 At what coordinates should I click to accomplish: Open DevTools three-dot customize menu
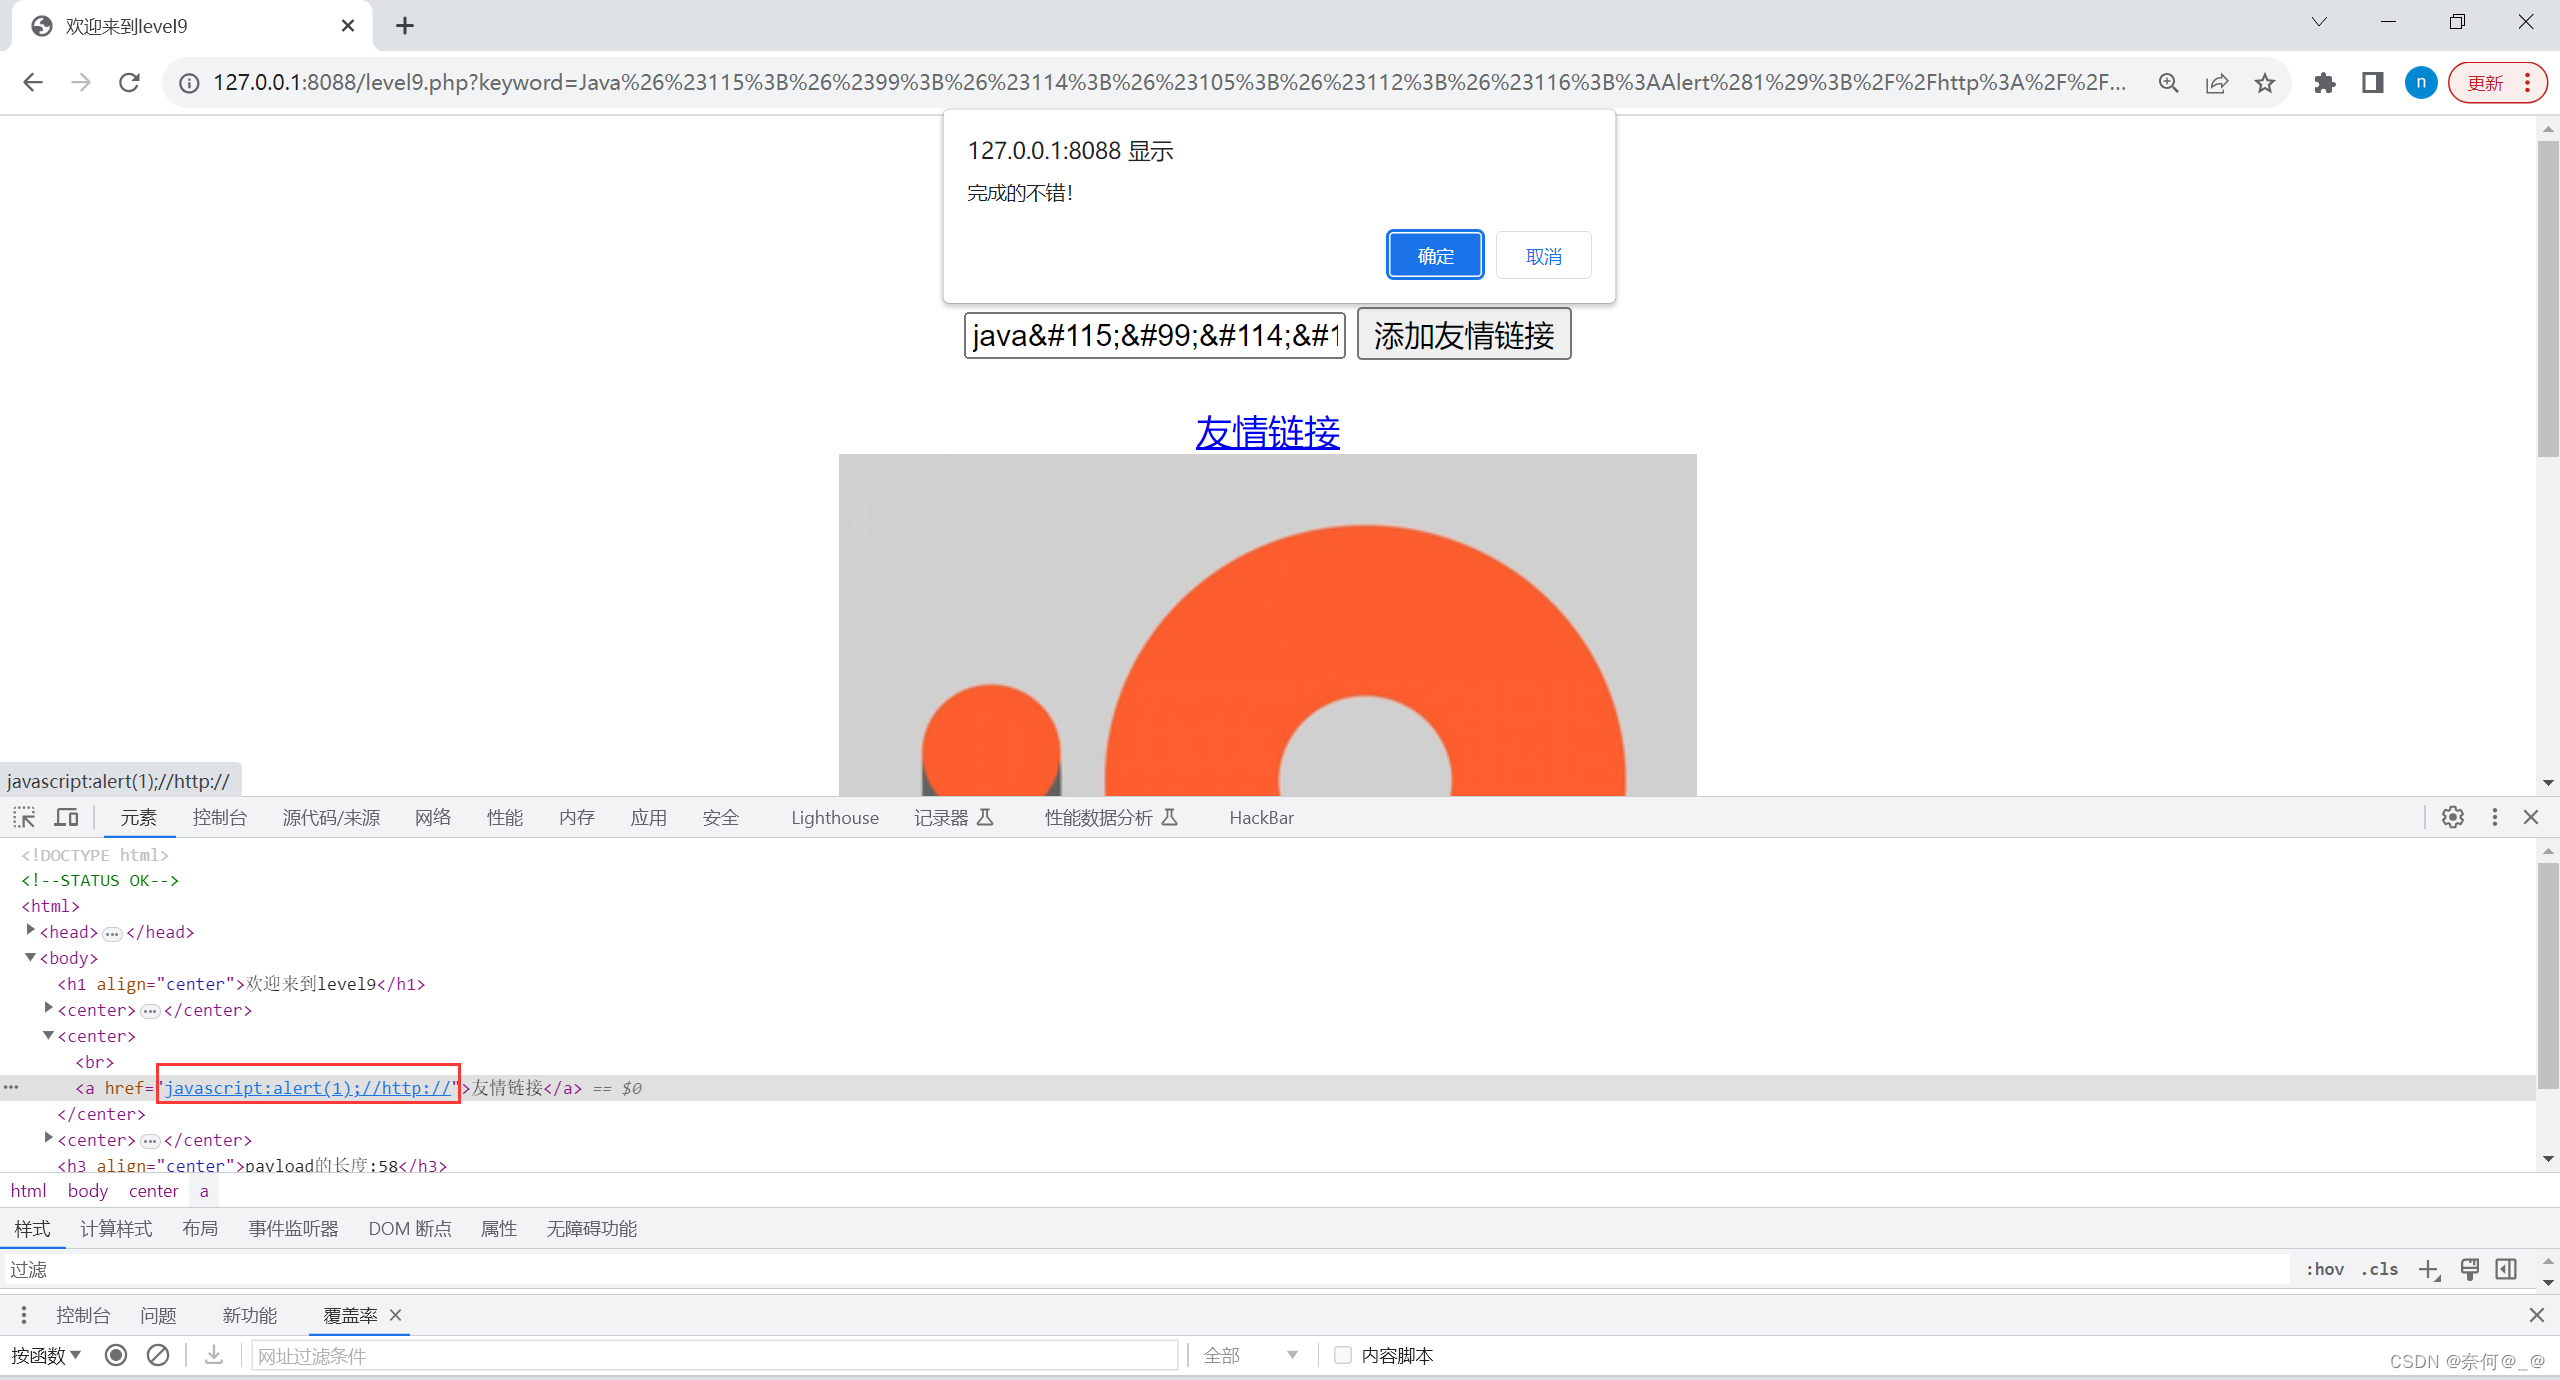click(x=2495, y=818)
